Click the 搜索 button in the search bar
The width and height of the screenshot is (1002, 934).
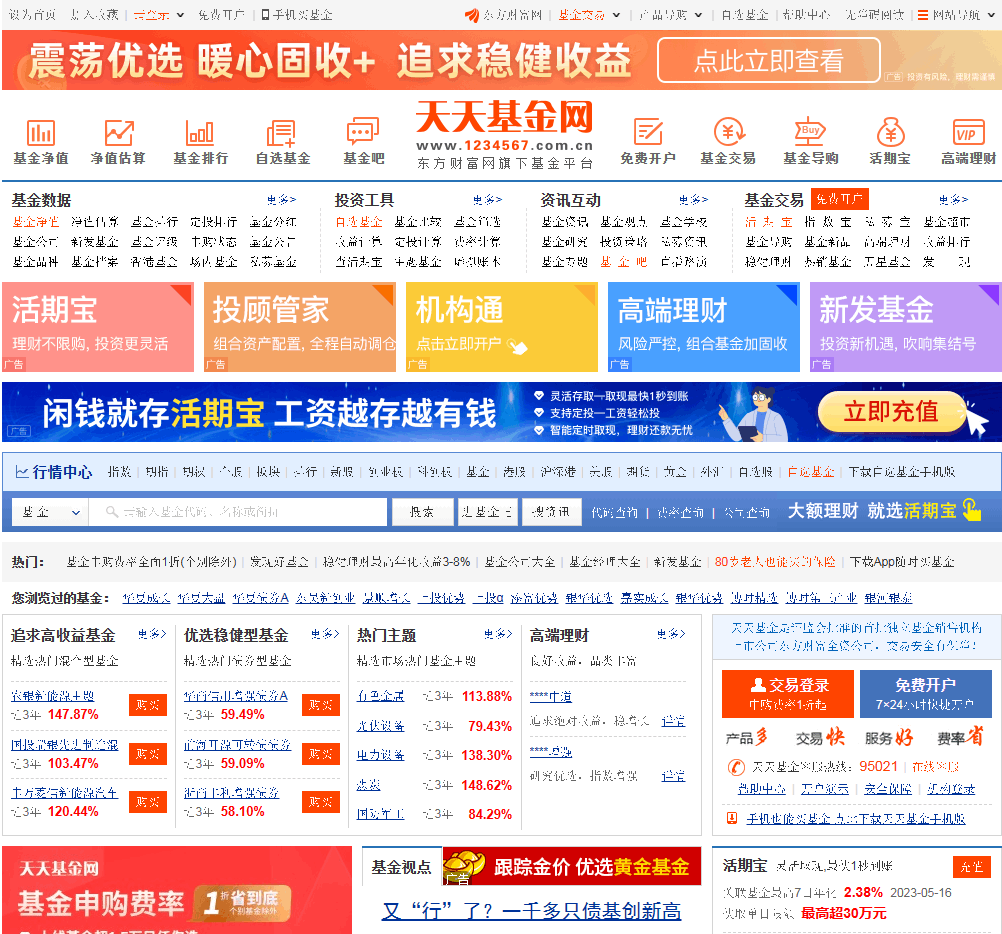click(422, 512)
